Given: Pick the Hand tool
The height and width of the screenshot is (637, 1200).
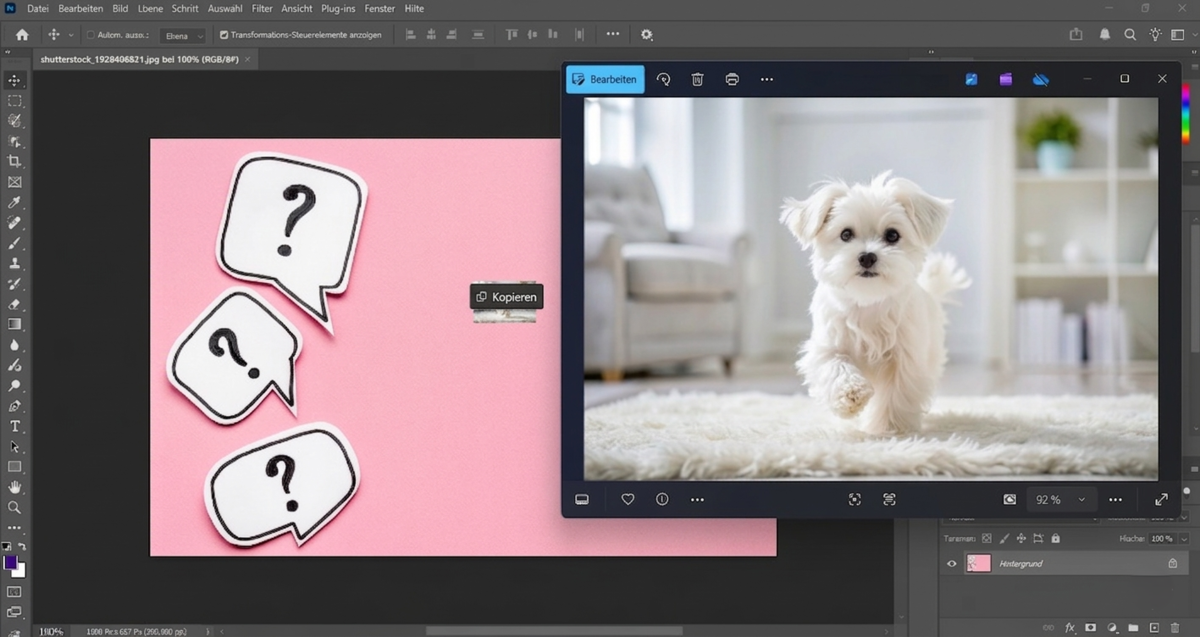Looking at the screenshot, I should pos(14,487).
